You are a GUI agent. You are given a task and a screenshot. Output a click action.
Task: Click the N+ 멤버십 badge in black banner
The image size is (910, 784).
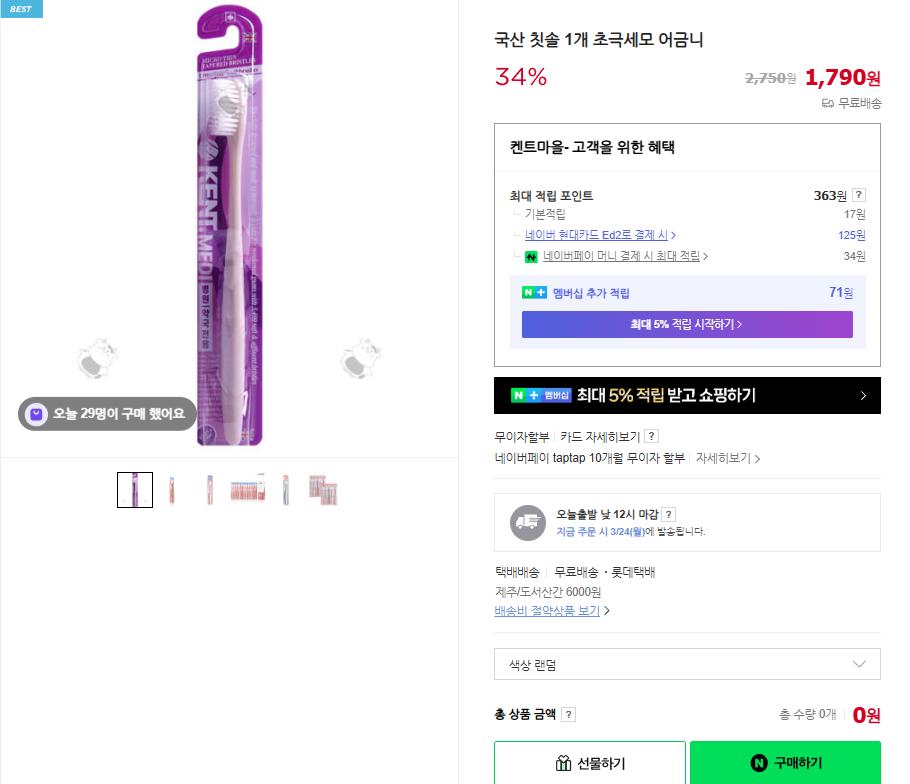click(x=540, y=395)
